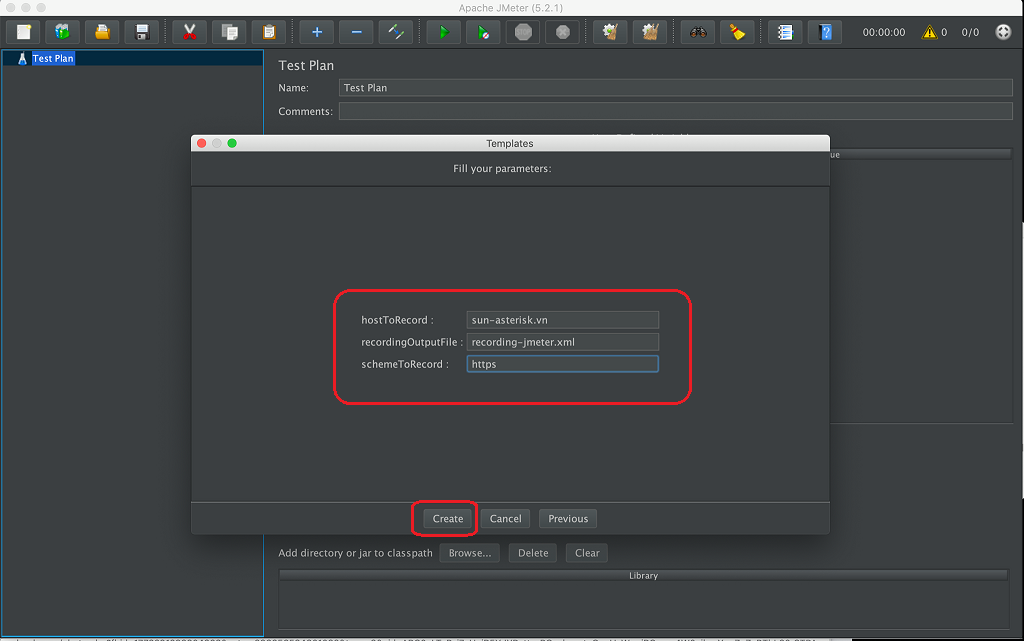This screenshot has height=641, width=1024.
Task: Start the test with green play icon
Action: click(x=443, y=32)
